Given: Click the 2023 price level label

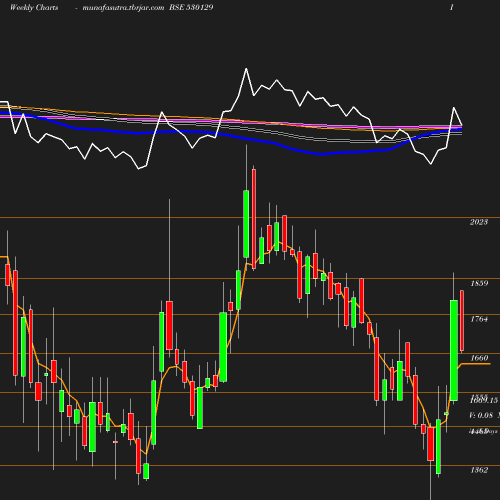Looking at the screenshot, I should click(x=479, y=222).
